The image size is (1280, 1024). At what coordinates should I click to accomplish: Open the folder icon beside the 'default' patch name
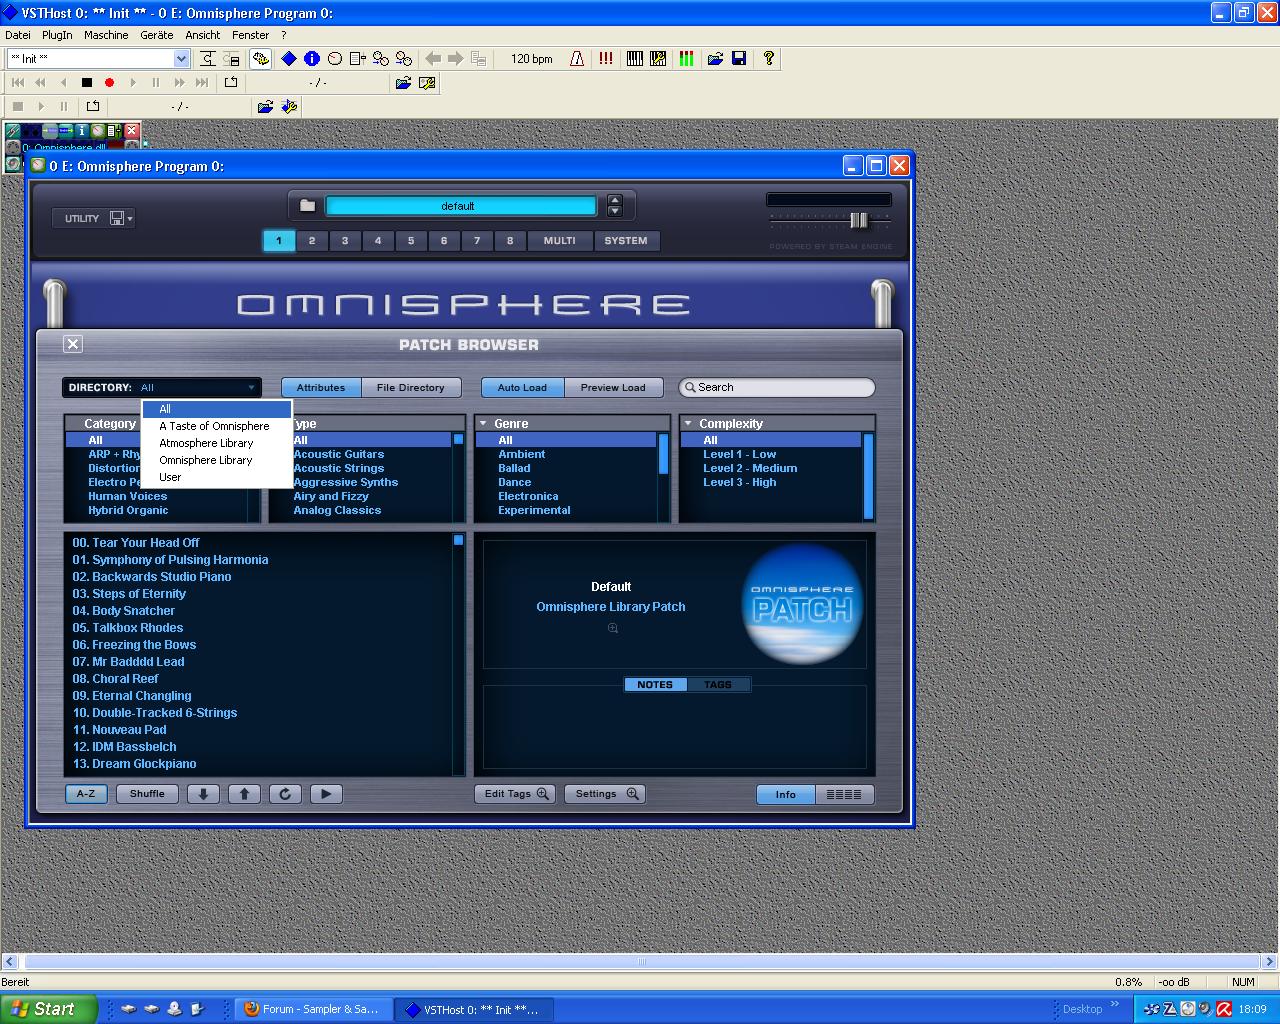308,206
